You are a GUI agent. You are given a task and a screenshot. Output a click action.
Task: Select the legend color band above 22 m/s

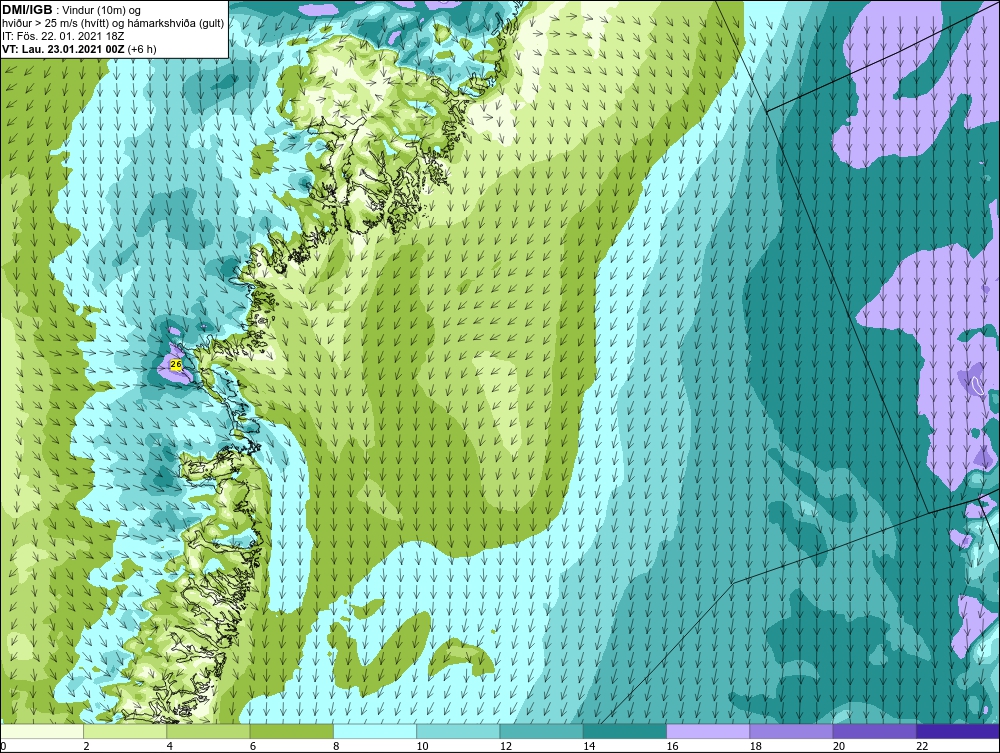click(958, 731)
